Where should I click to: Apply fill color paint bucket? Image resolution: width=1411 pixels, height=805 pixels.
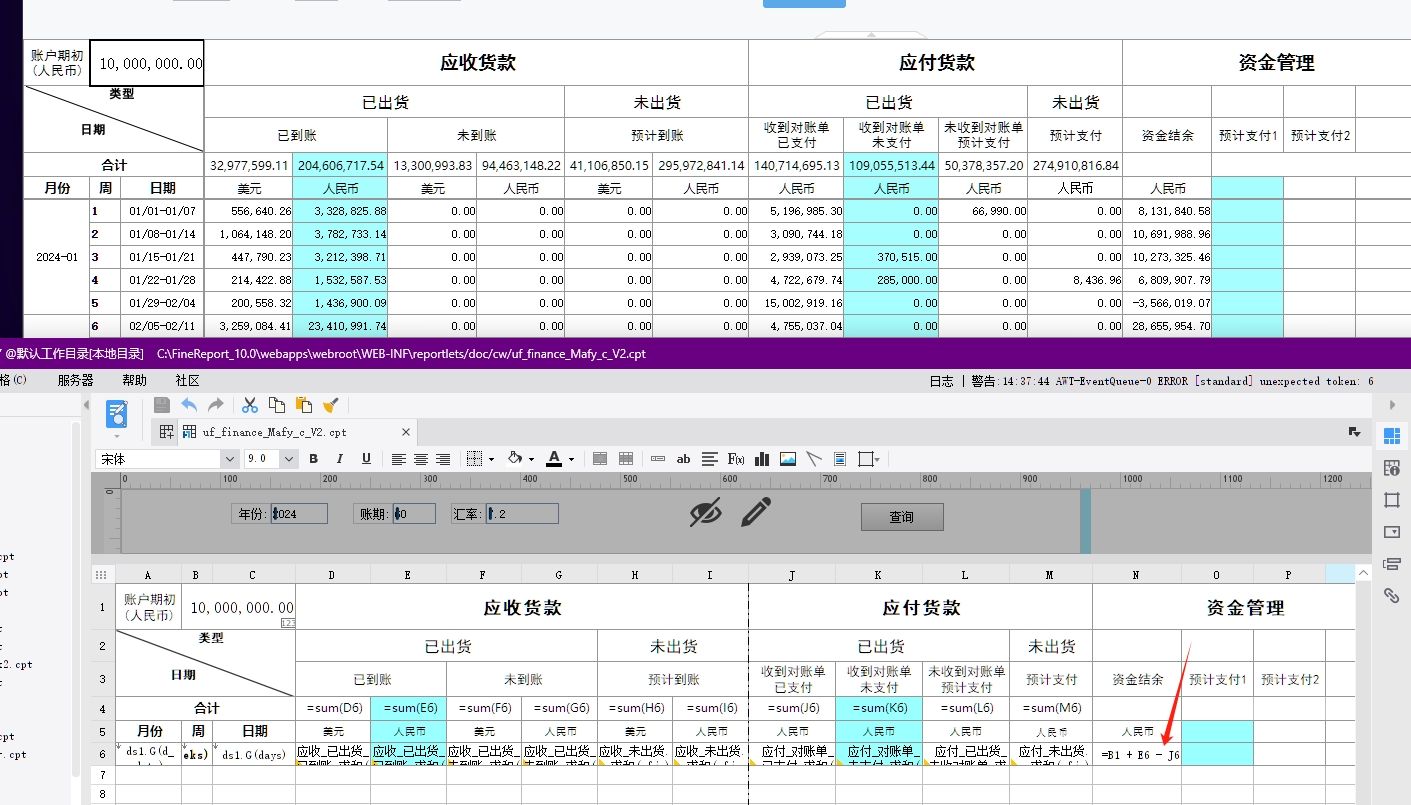[x=516, y=459]
